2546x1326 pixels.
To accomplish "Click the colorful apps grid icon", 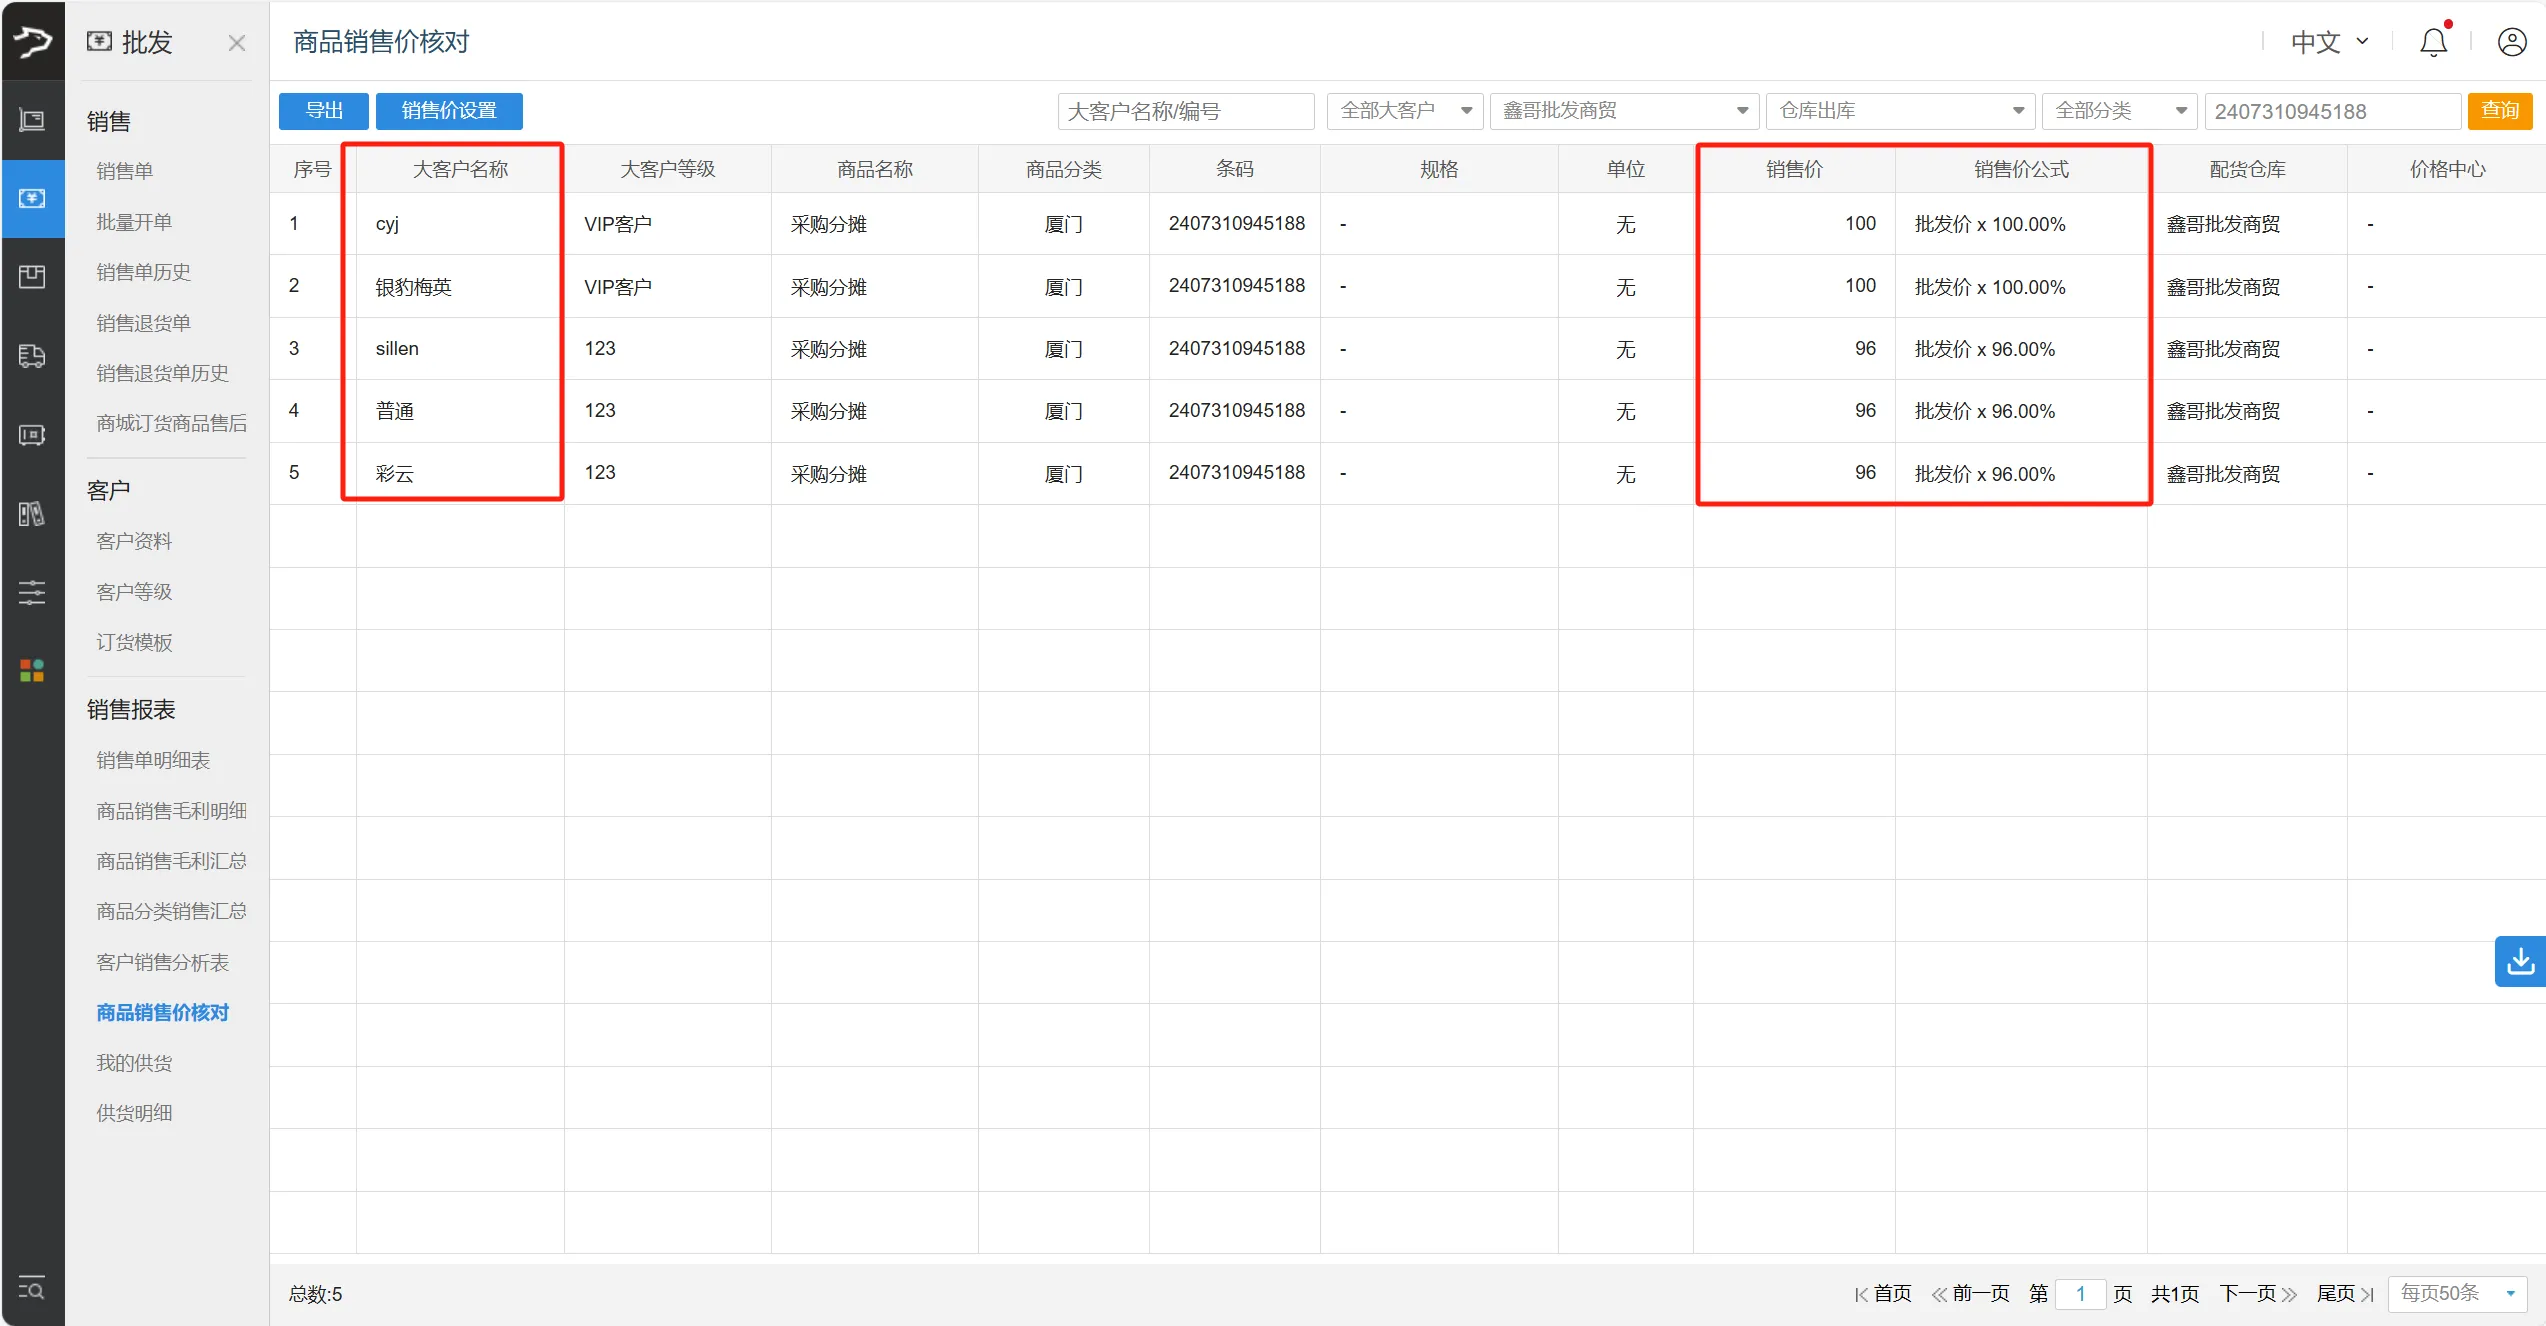I will 32,670.
